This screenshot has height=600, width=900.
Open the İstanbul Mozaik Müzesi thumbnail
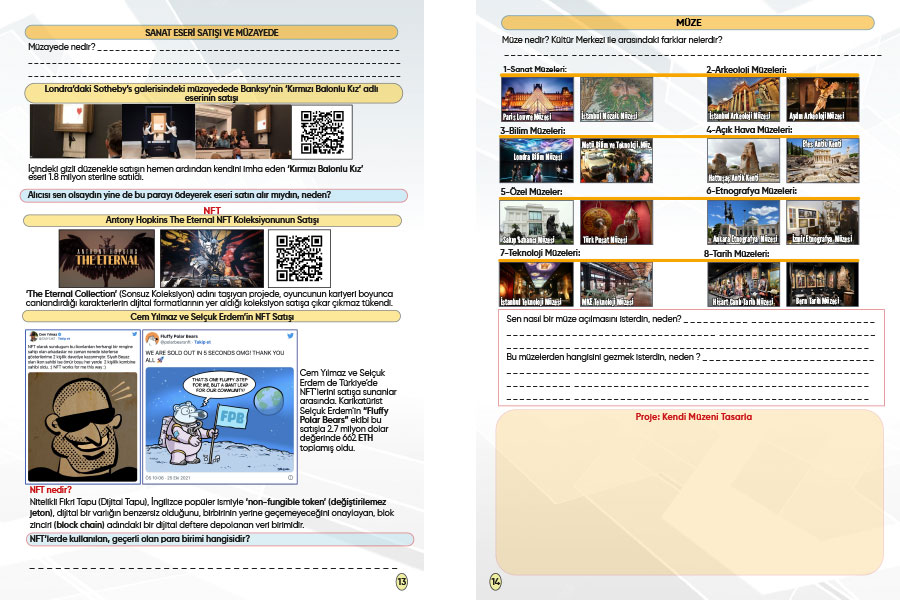[x=616, y=99]
